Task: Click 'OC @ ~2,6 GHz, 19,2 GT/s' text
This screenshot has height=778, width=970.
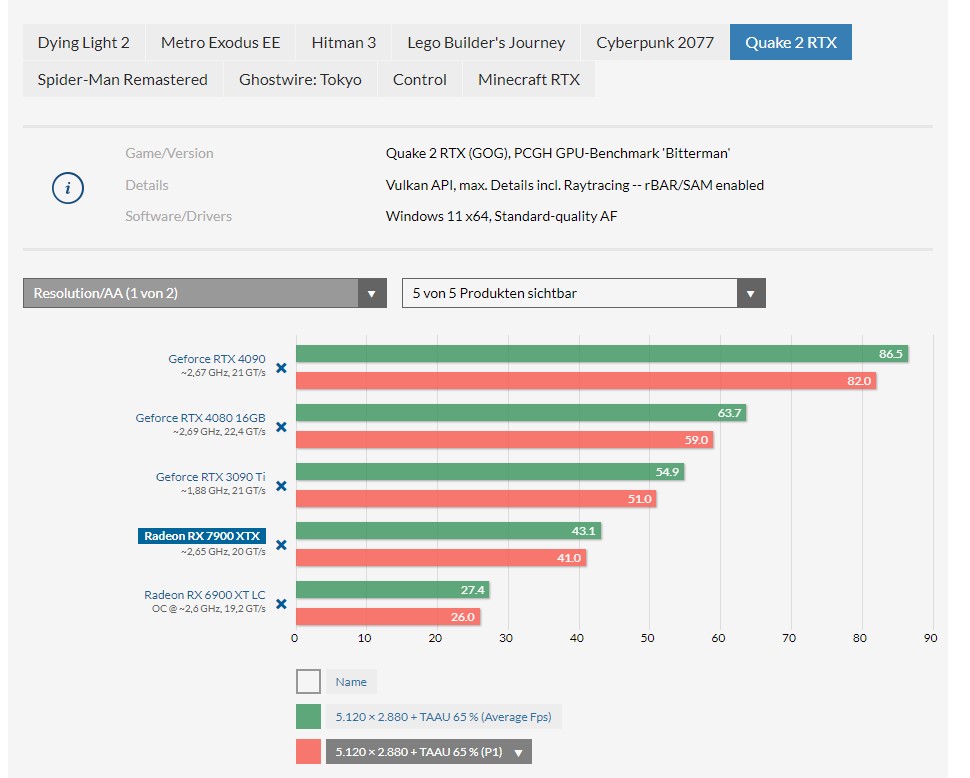Action: click(208, 609)
